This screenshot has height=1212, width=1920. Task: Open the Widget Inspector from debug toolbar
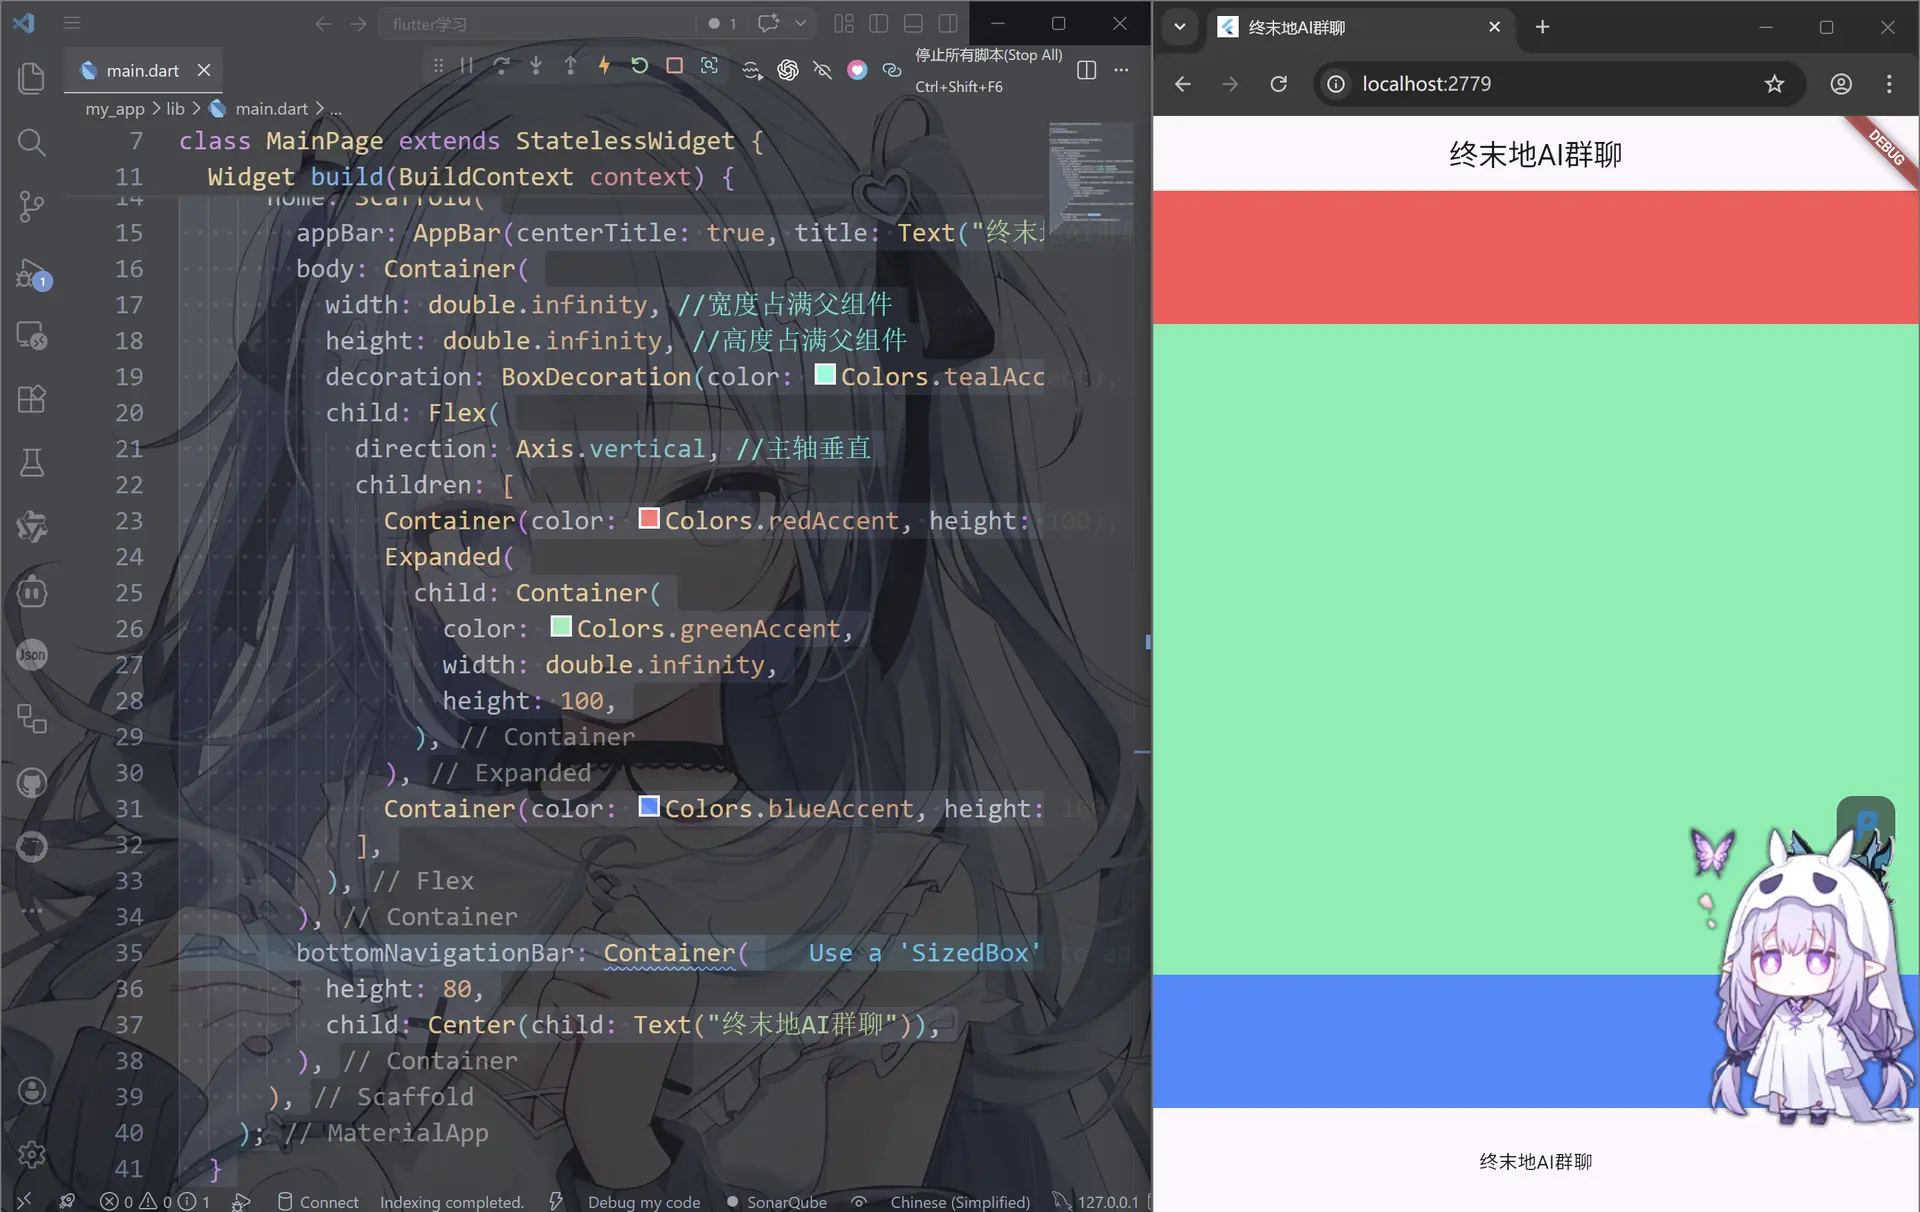[709, 66]
